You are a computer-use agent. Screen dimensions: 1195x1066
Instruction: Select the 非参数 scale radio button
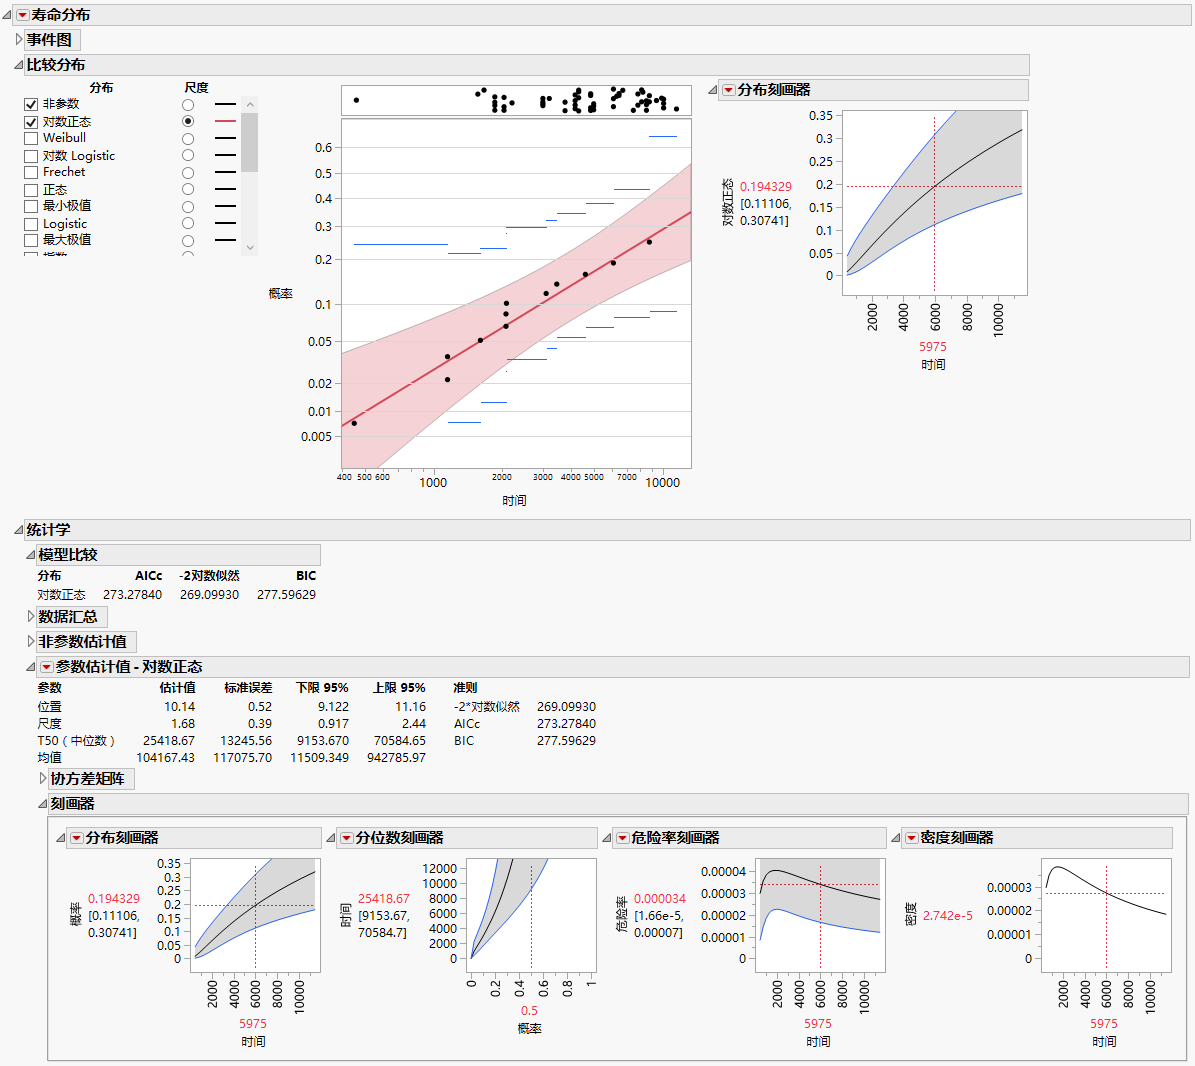click(x=188, y=105)
